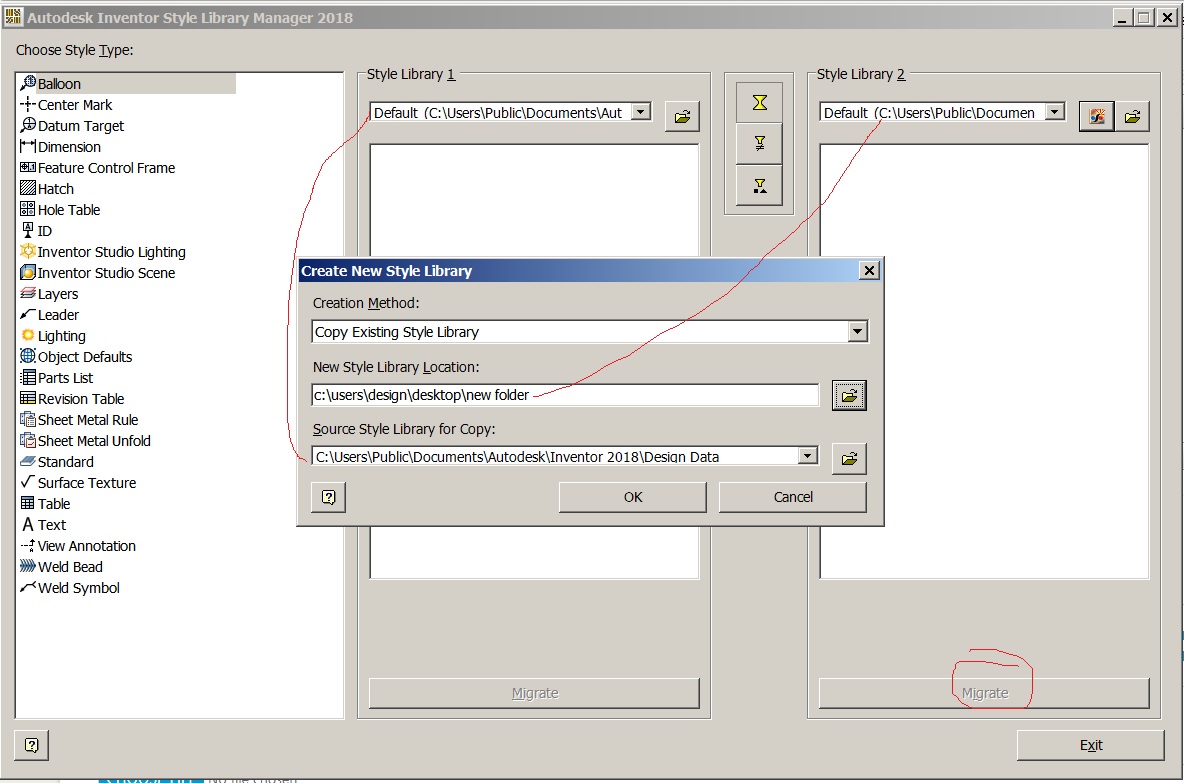The image size is (1184, 783).
Task: Confirm the dialog with OK
Action: pos(633,497)
